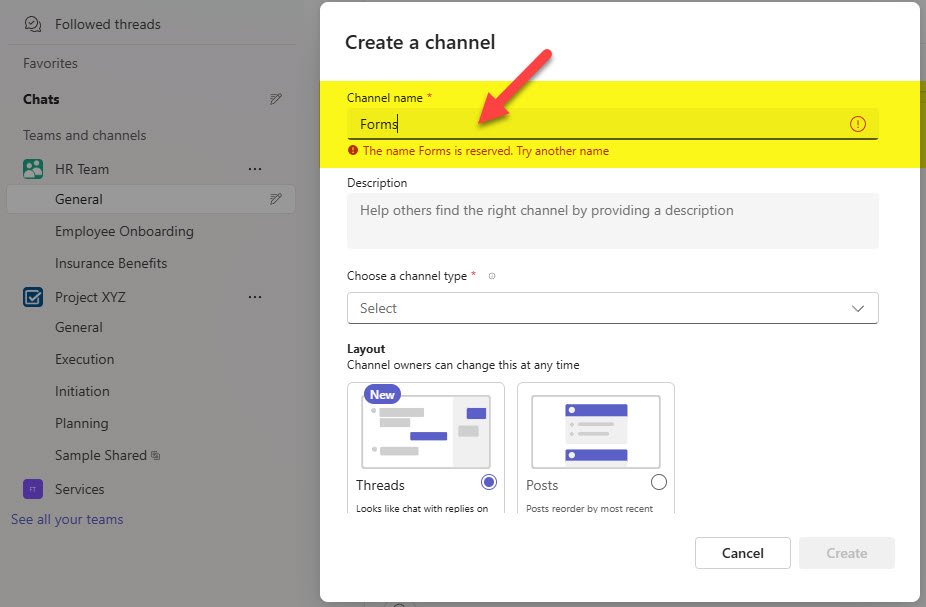
Task: Select the Threads layout radio button
Action: click(x=489, y=482)
